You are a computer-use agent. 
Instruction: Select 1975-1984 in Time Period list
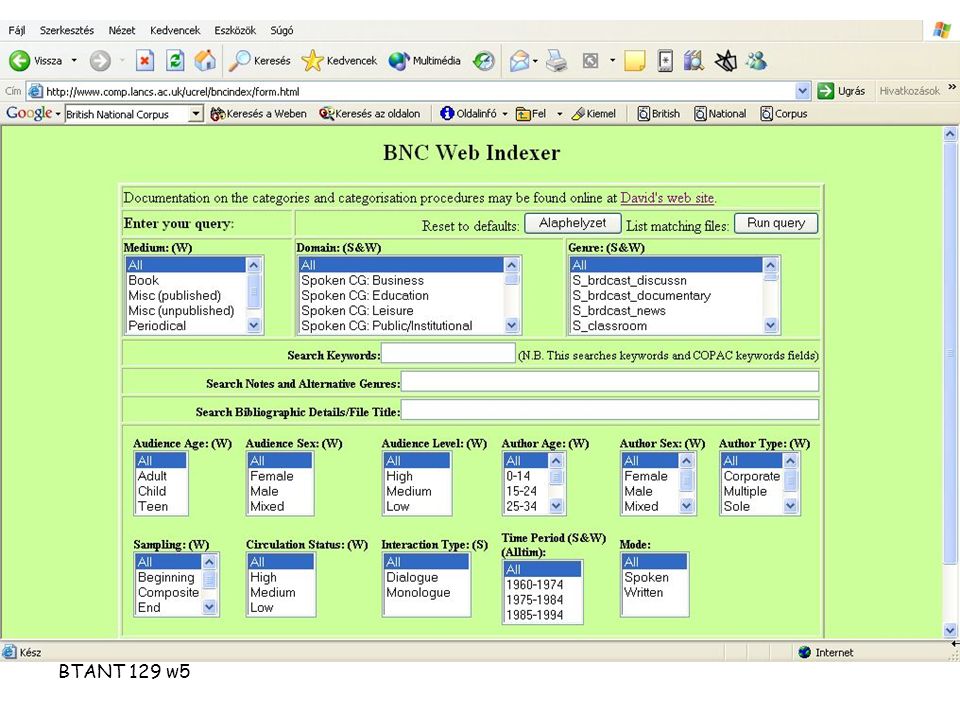tap(542, 600)
